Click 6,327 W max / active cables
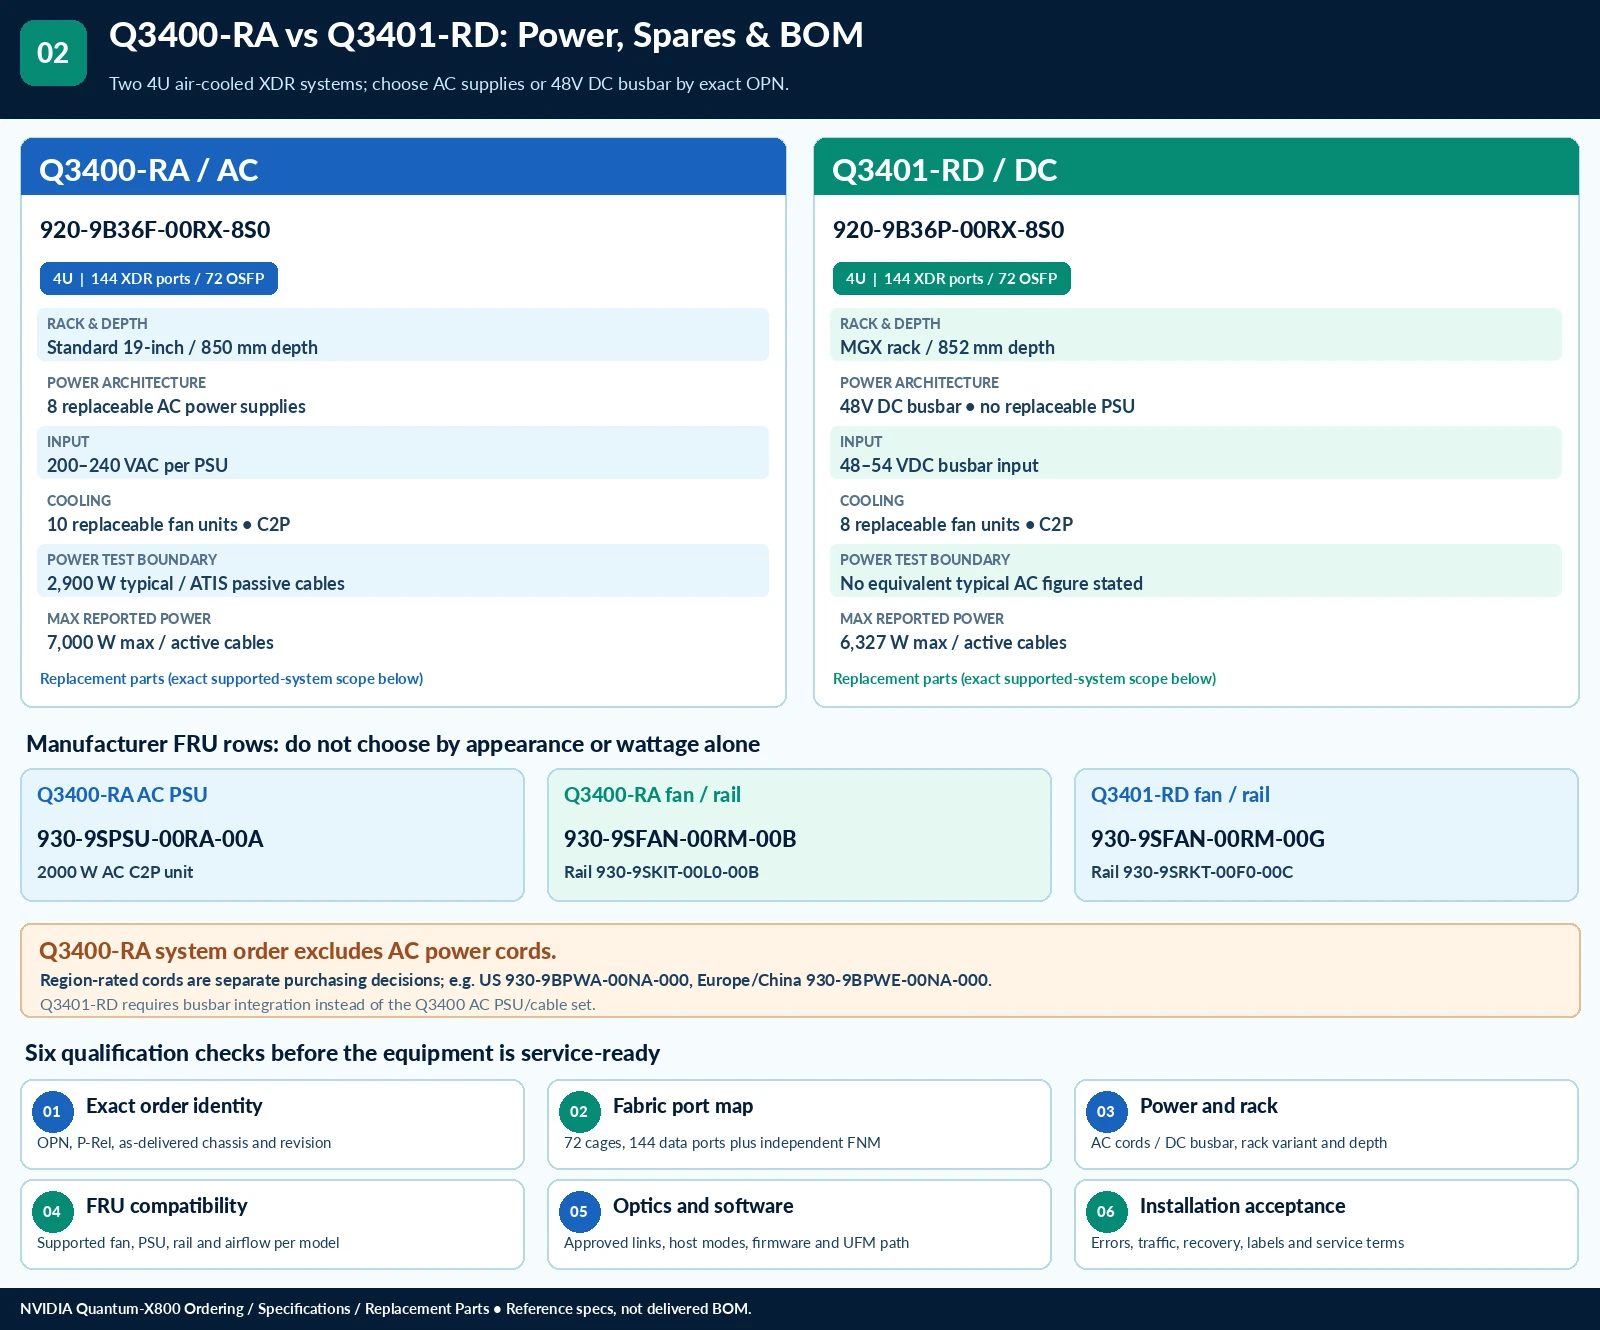Screen dimensions: 1600x1330 [x=953, y=643]
